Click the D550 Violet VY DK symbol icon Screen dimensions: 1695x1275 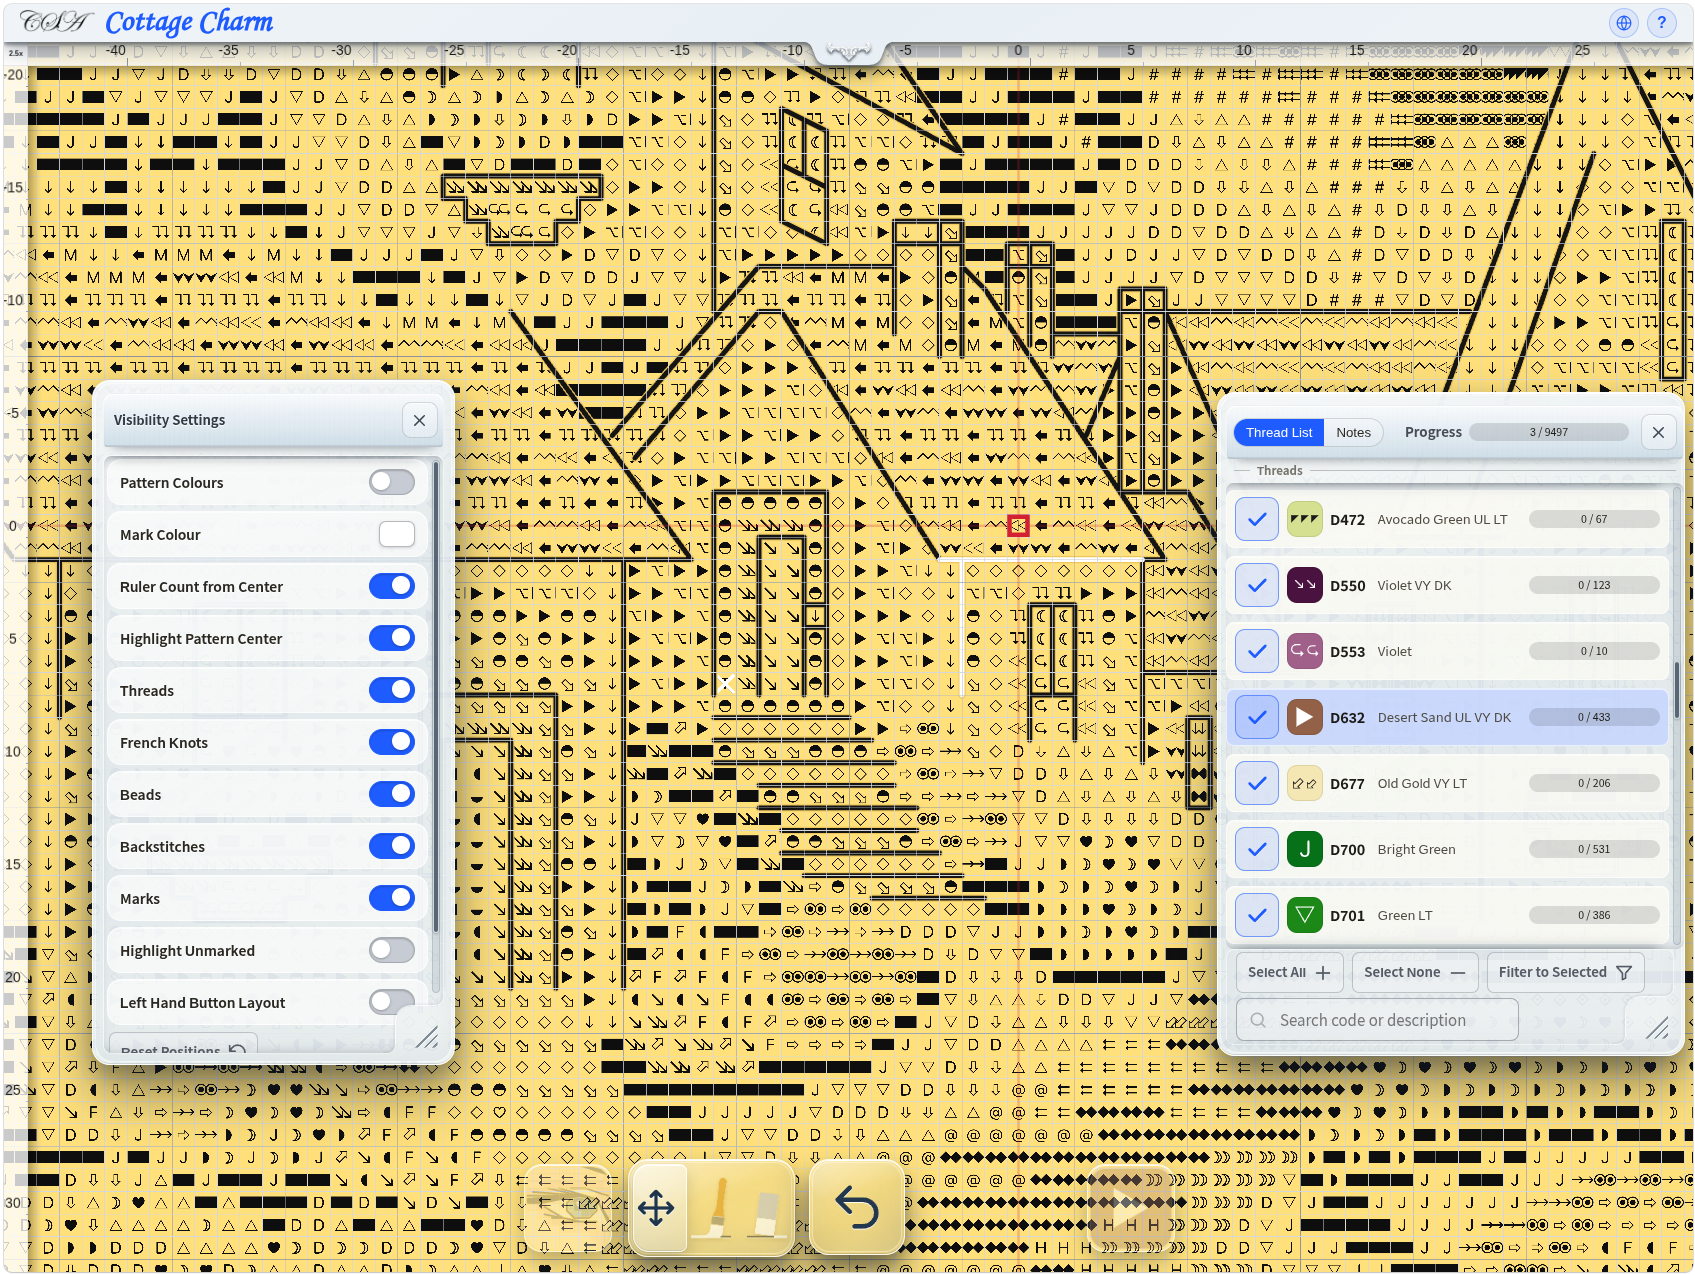click(x=1304, y=586)
